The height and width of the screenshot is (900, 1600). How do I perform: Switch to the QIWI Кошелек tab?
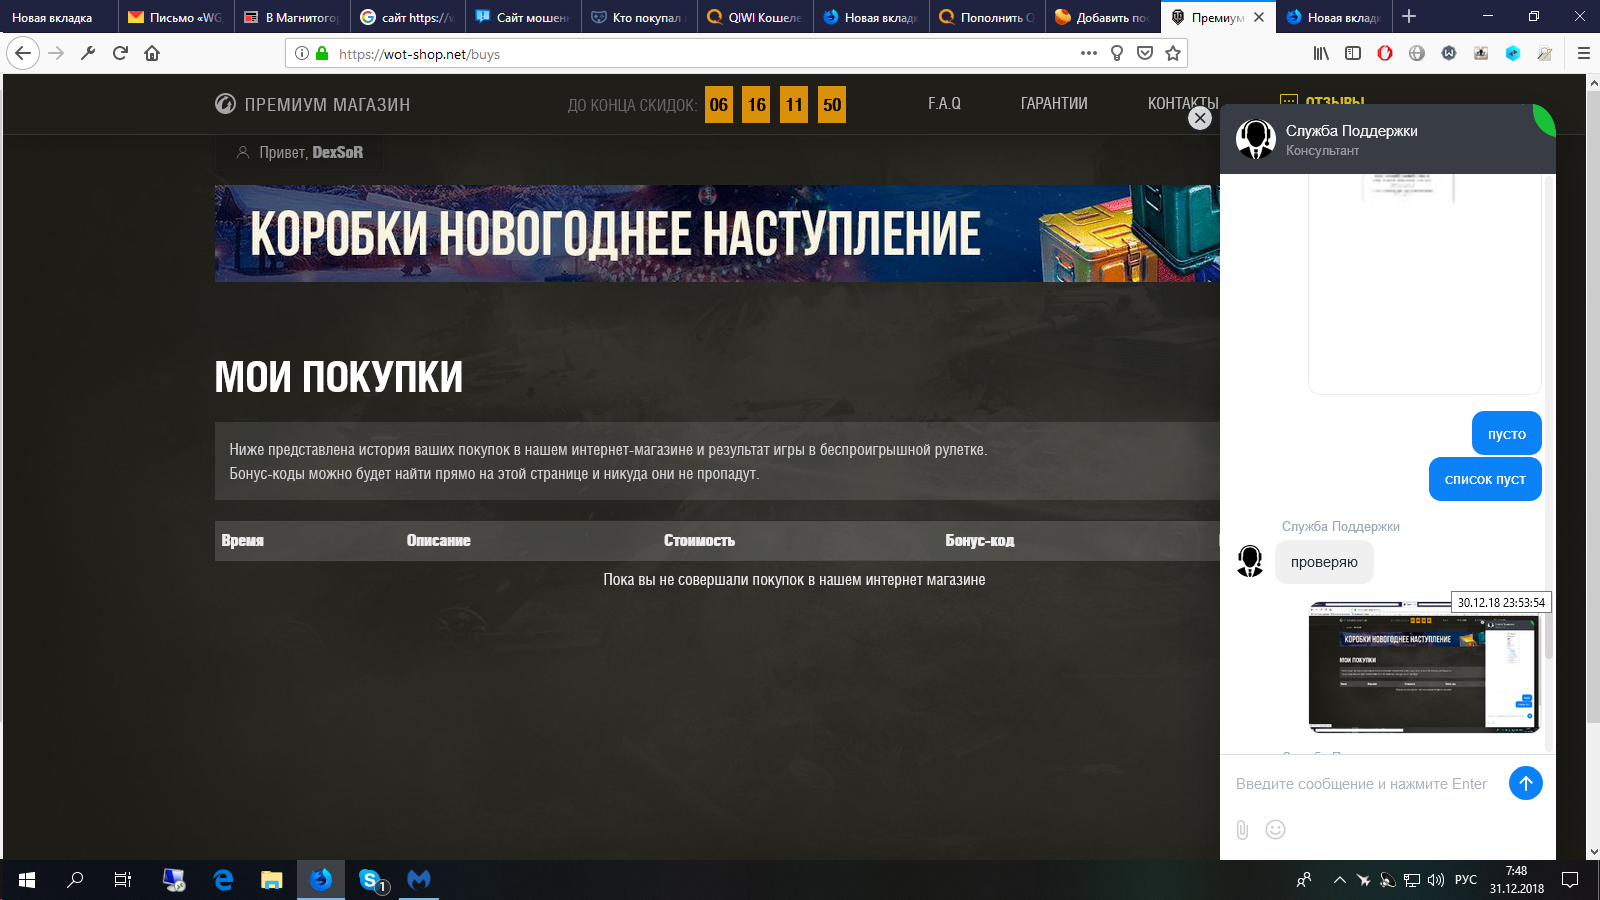pos(755,17)
